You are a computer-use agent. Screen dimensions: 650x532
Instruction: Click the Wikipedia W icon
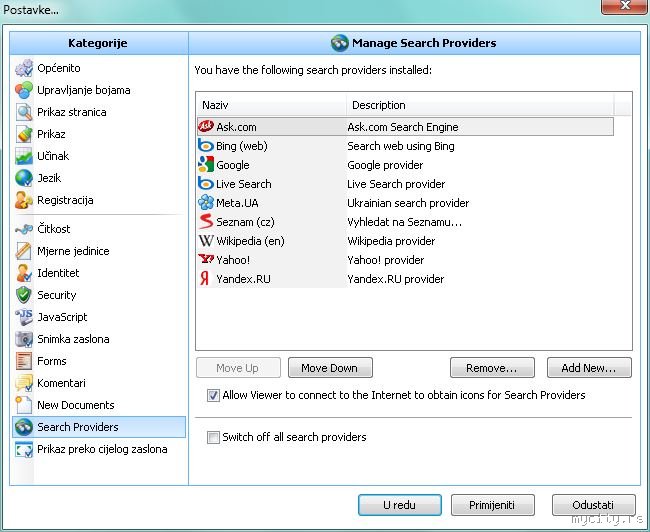click(x=206, y=241)
